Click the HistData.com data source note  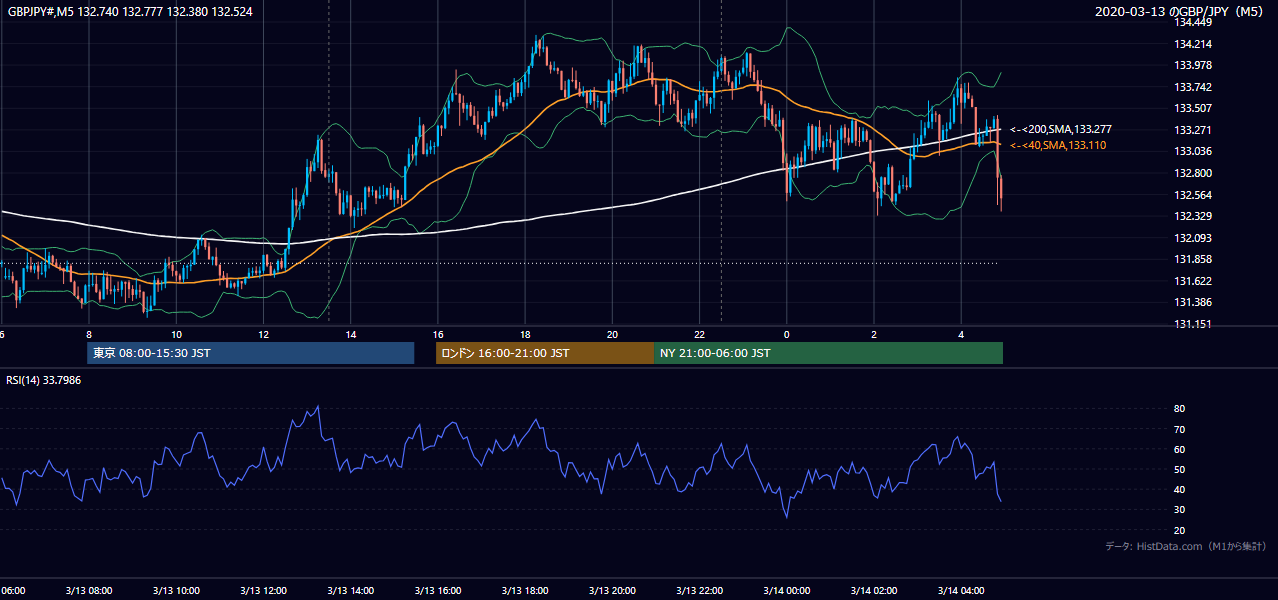click(1186, 546)
